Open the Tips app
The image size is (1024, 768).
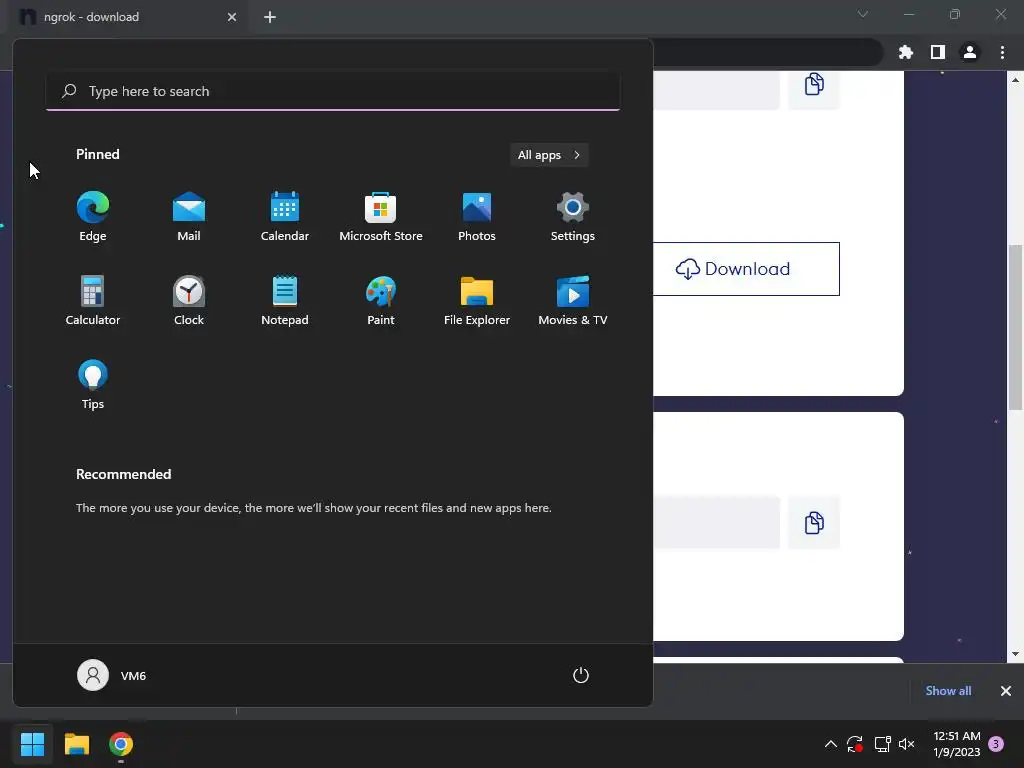point(93,385)
